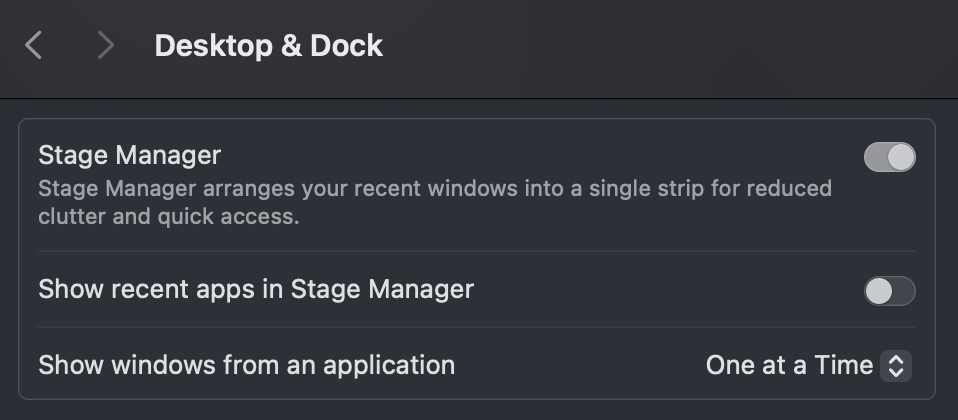Open the Show windows from an application dropdown

click(x=808, y=366)
